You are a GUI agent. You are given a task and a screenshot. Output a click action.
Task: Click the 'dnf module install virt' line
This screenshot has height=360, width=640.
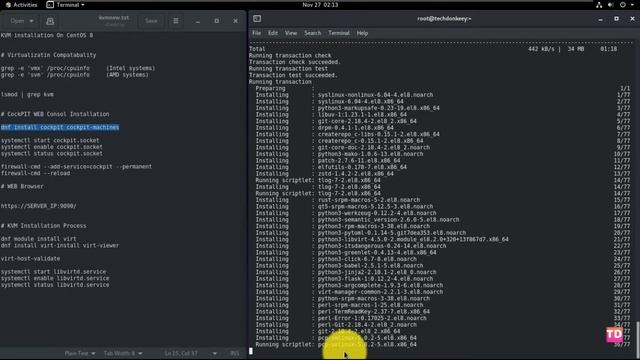coord(39,239)
